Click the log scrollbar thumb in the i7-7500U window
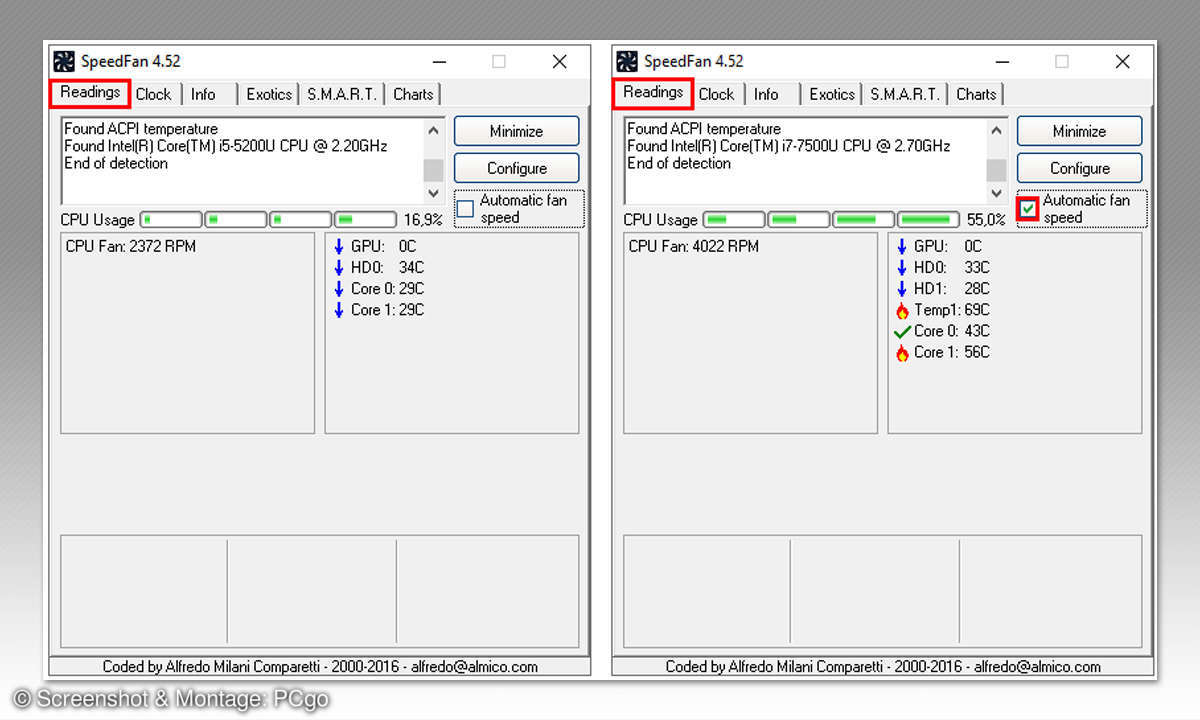Image resolution: width=1200 pixels, height=720 pixels. 996,170
